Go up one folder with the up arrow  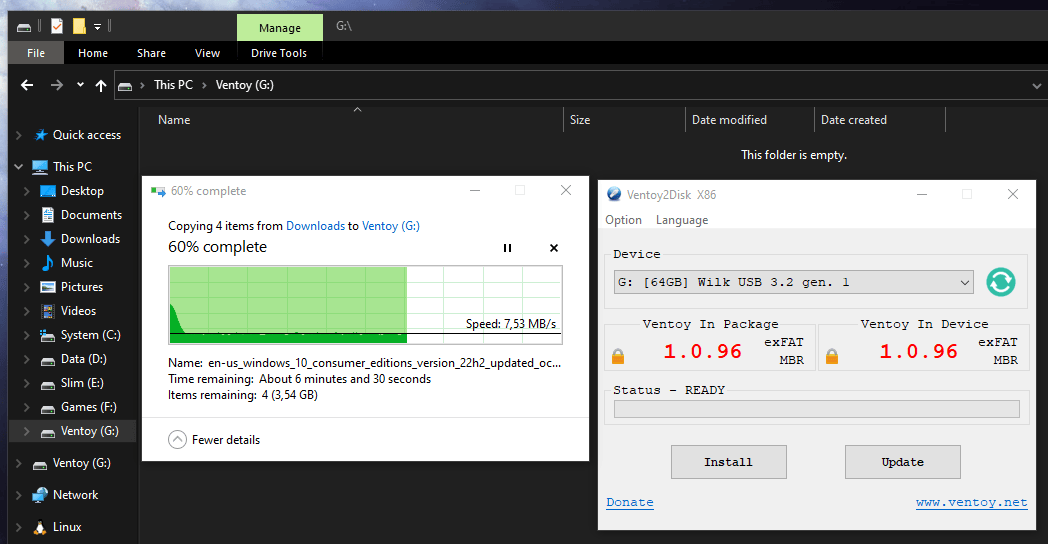100,86
